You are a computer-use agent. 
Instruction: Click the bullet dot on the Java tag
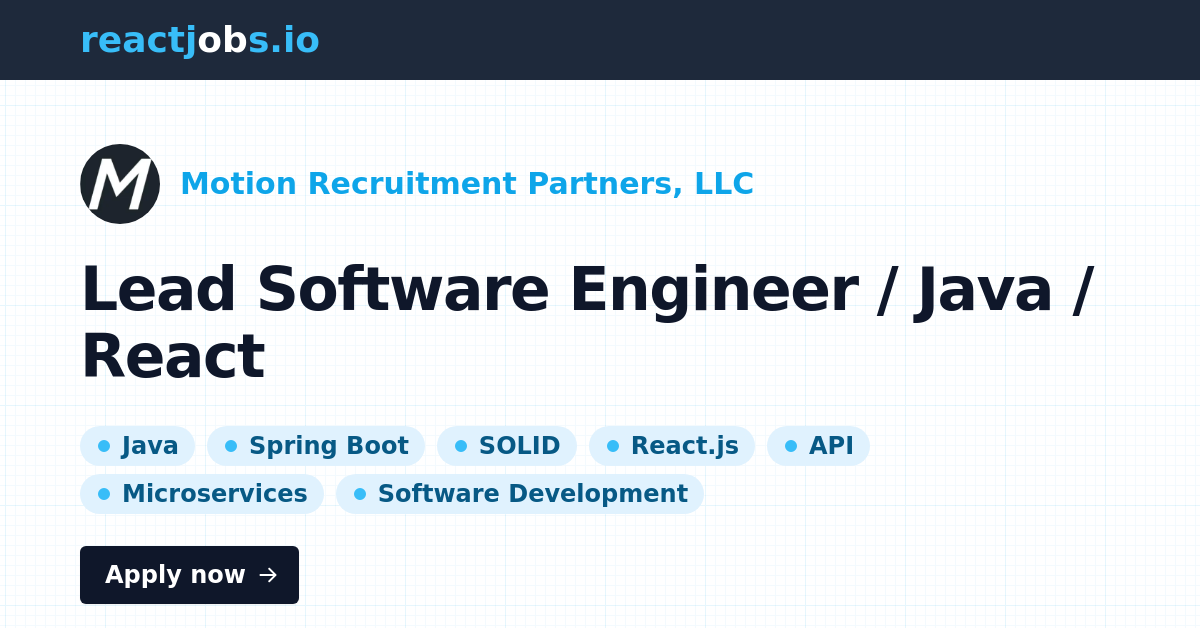click(103, 445)
